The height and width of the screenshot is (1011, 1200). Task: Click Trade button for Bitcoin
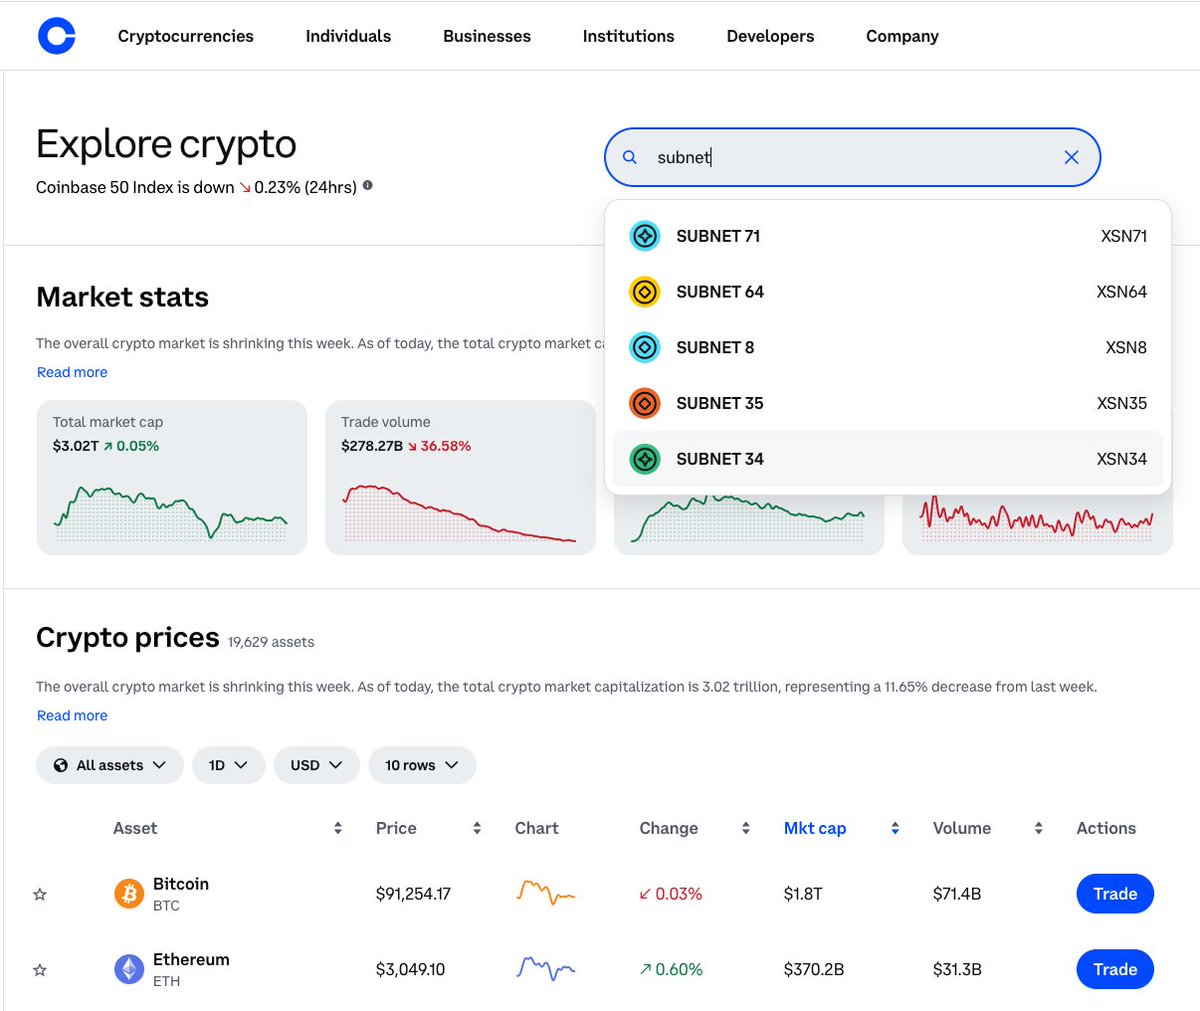pos(1115,894)
